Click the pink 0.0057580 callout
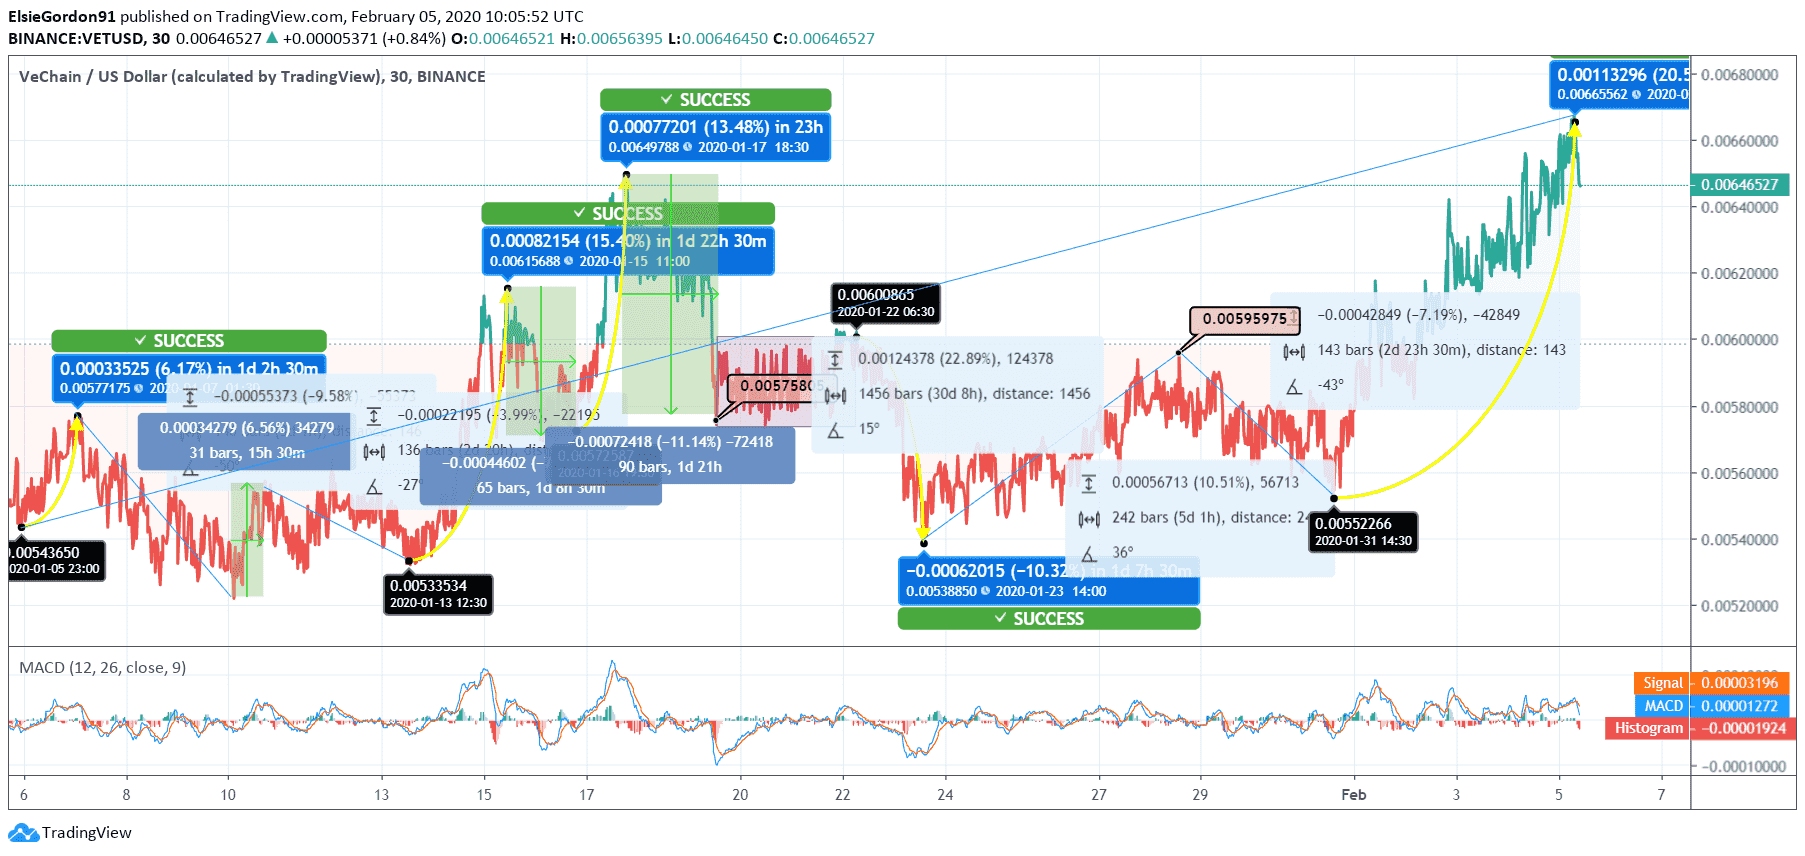The height and width of the screenshot is (856, 1805). pos(777,386)
